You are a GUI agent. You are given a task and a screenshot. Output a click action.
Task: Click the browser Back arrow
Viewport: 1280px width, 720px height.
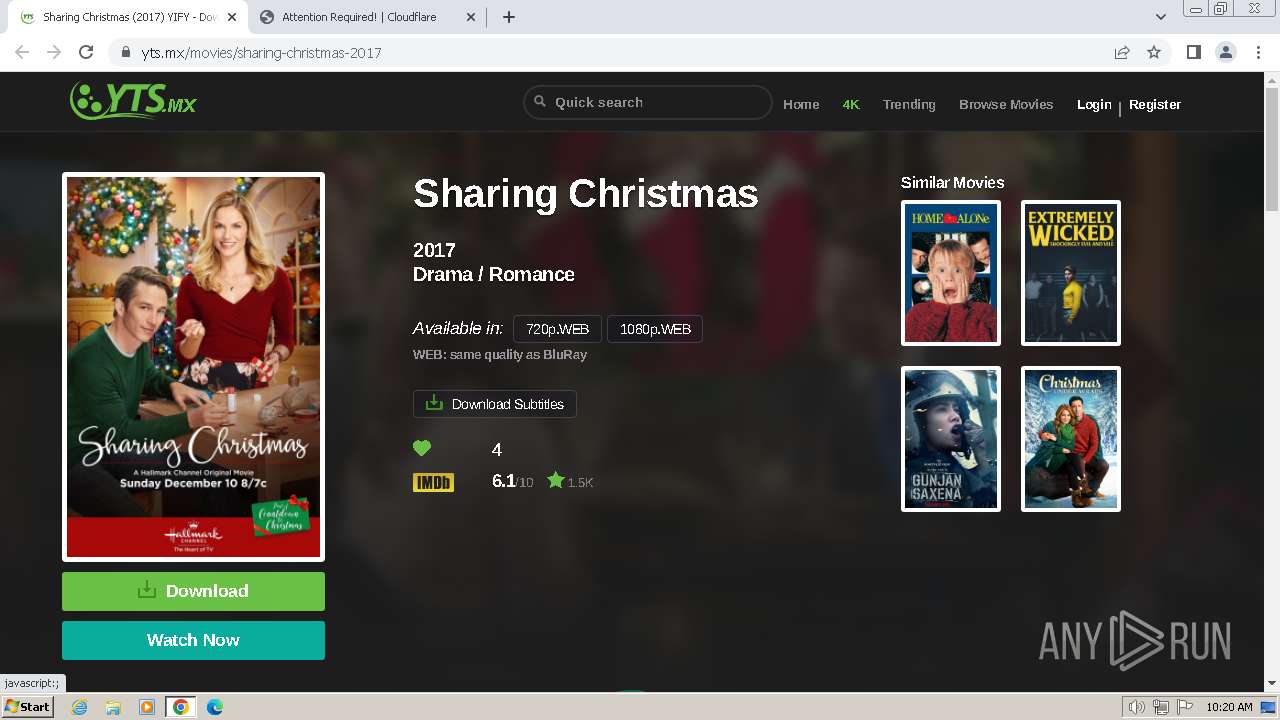point(22,52)
